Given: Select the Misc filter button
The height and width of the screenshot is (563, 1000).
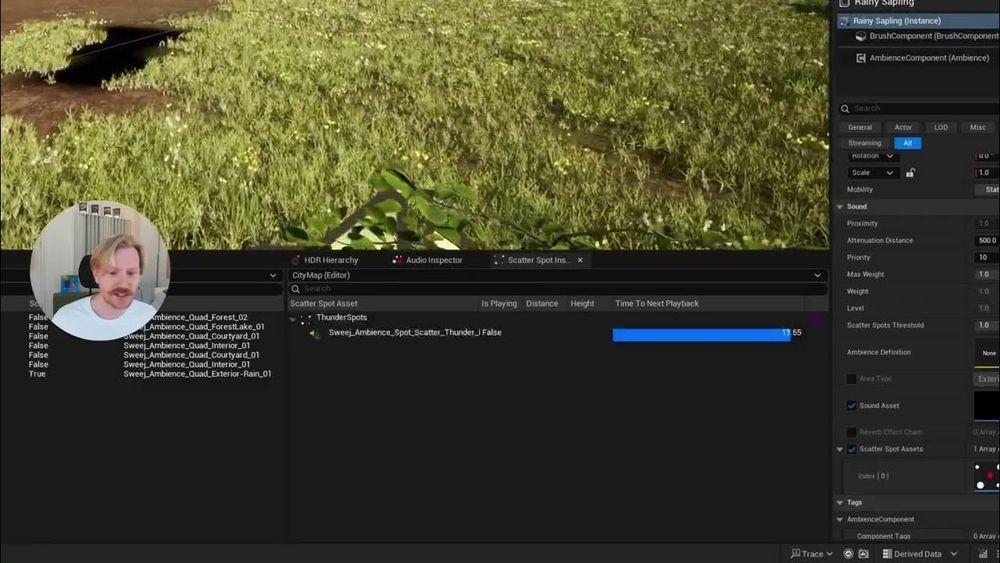Looking at the screenshot, I should point(978,128).
